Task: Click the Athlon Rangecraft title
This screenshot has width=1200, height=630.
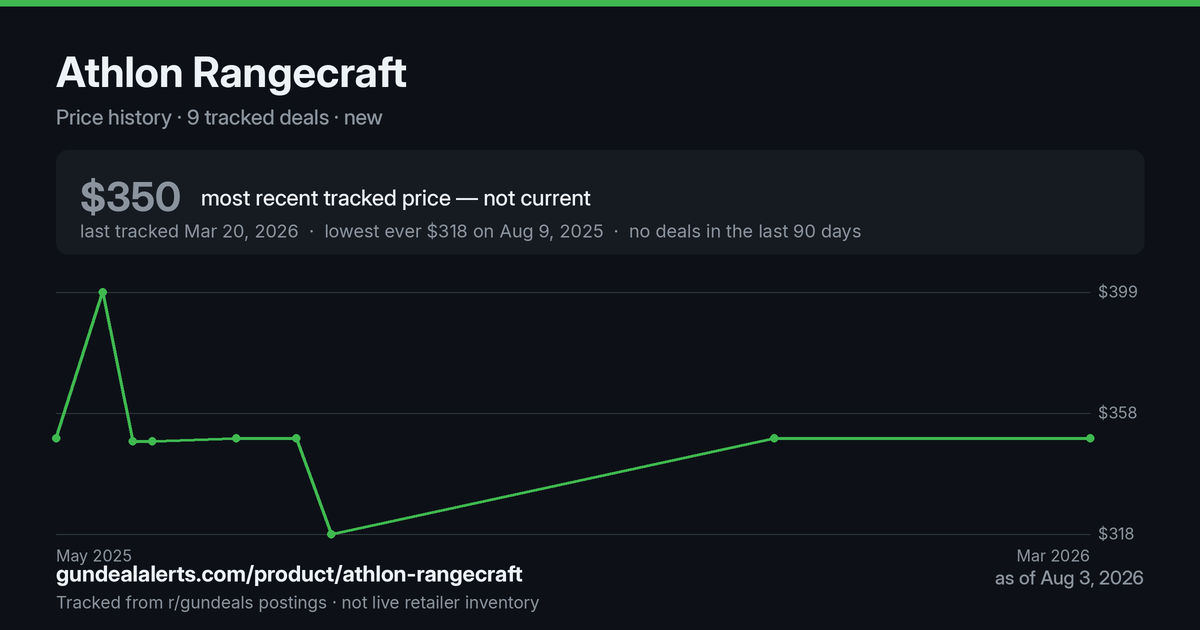Action: click(x=231, y=73)
